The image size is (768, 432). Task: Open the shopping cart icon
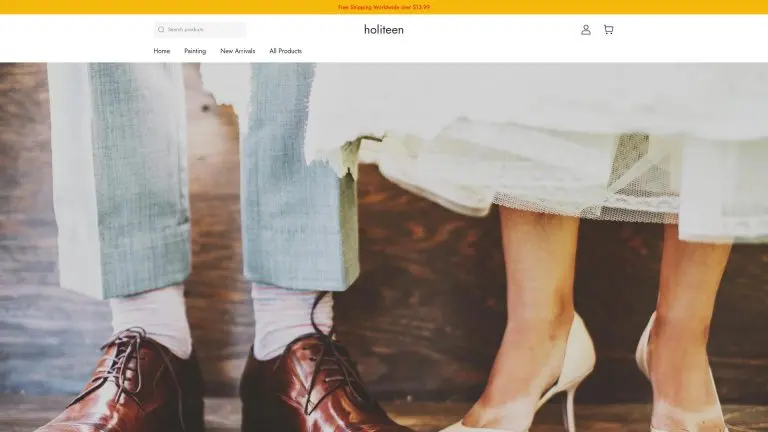[608, 30]
